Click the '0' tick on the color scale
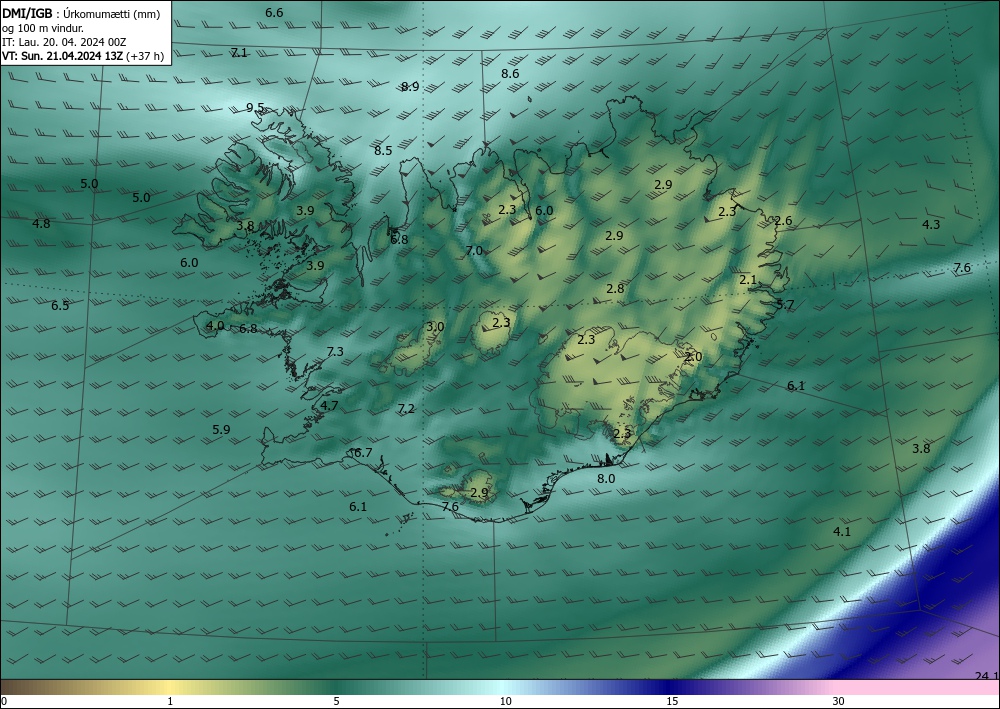 [x=4, y=702]
